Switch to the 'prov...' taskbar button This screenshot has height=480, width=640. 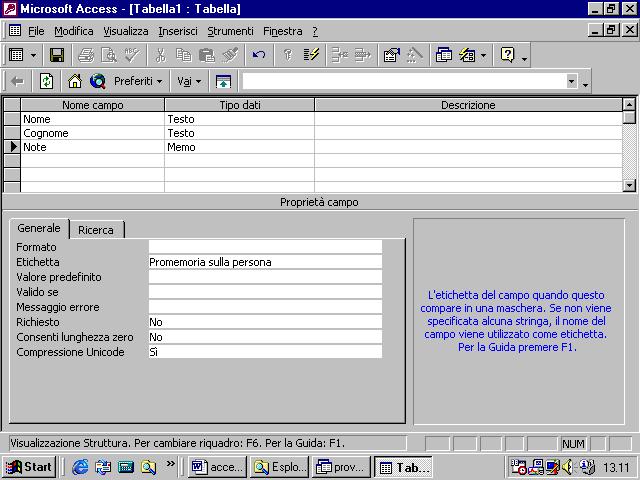341,467
